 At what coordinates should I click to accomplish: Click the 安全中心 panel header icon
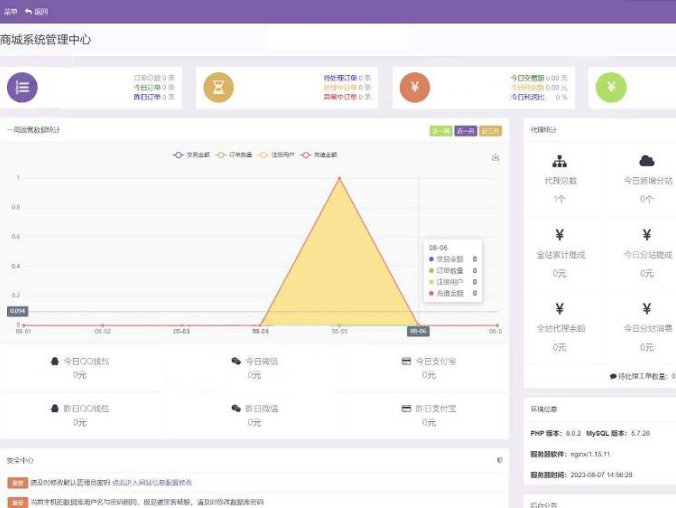pyautogui.click(x=500, y=460)
